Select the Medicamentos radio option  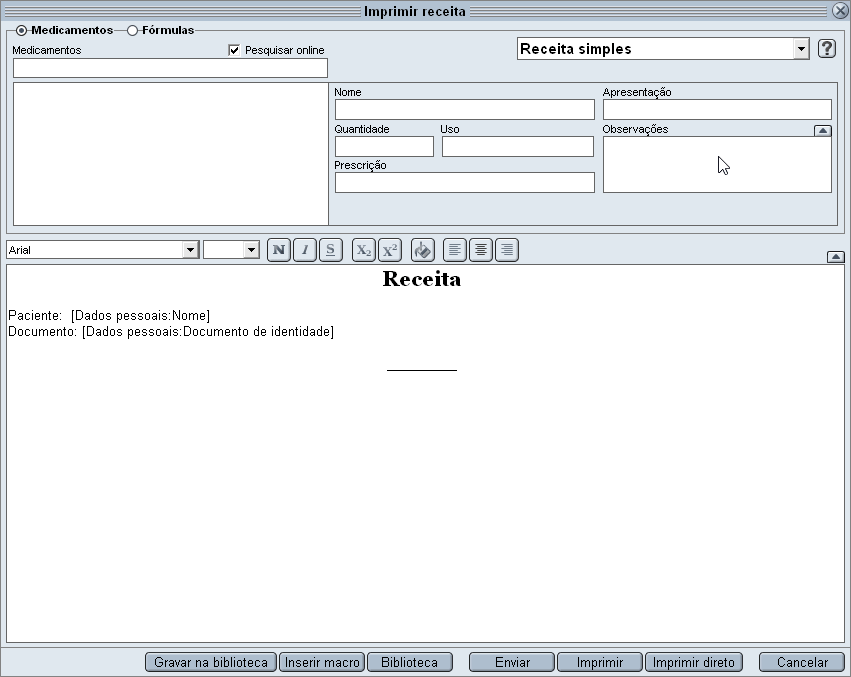pos(21,30)
